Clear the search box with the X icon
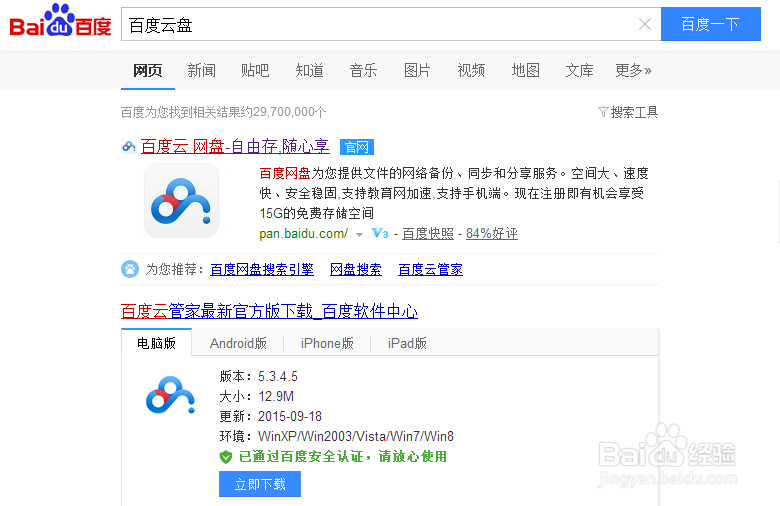 pyautogui.click(x=645, y=24)
